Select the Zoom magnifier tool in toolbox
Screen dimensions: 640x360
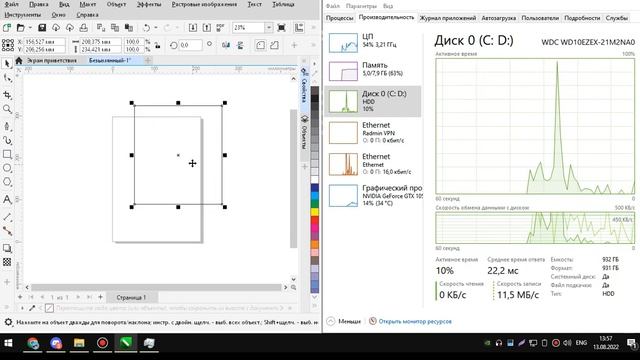pos(7,109)
